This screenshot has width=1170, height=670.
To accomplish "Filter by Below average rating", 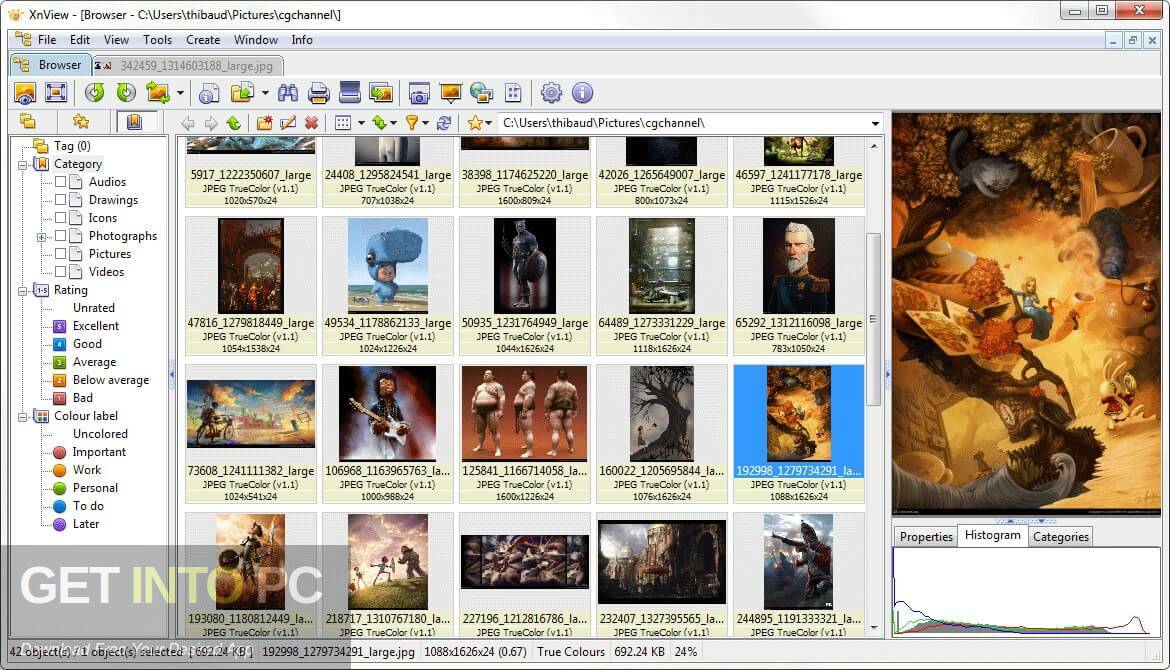I will (110, 380).
